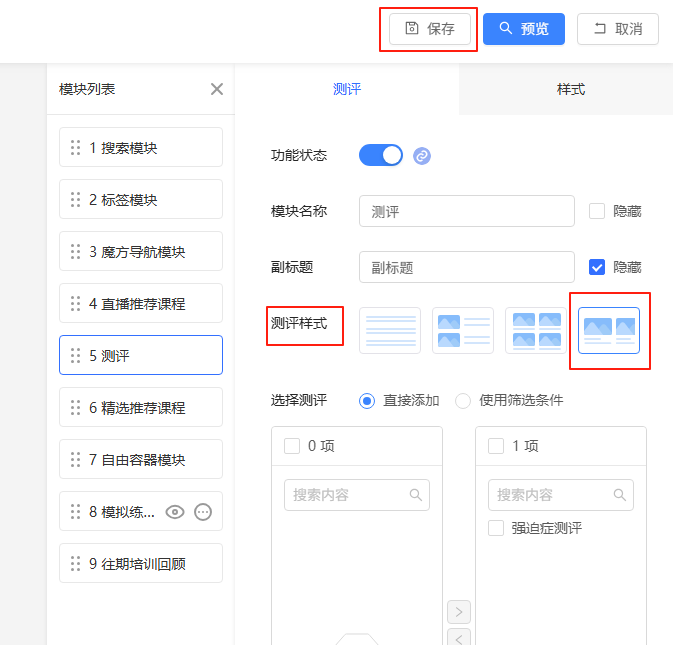Select the 7 自由容器模块 item

pyautogui.click(x=141, y=459)
